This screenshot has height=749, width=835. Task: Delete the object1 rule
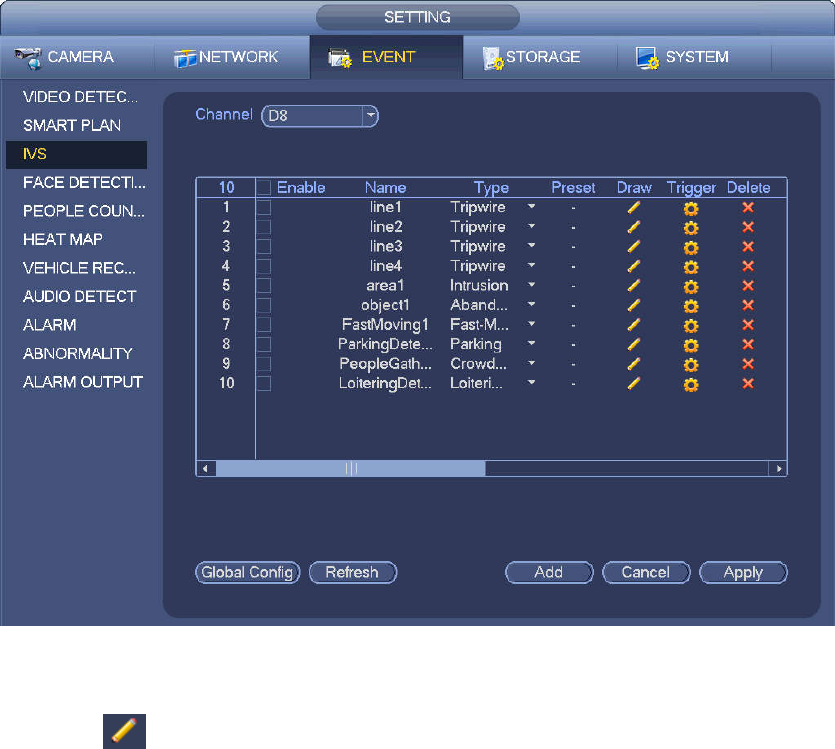748,305
